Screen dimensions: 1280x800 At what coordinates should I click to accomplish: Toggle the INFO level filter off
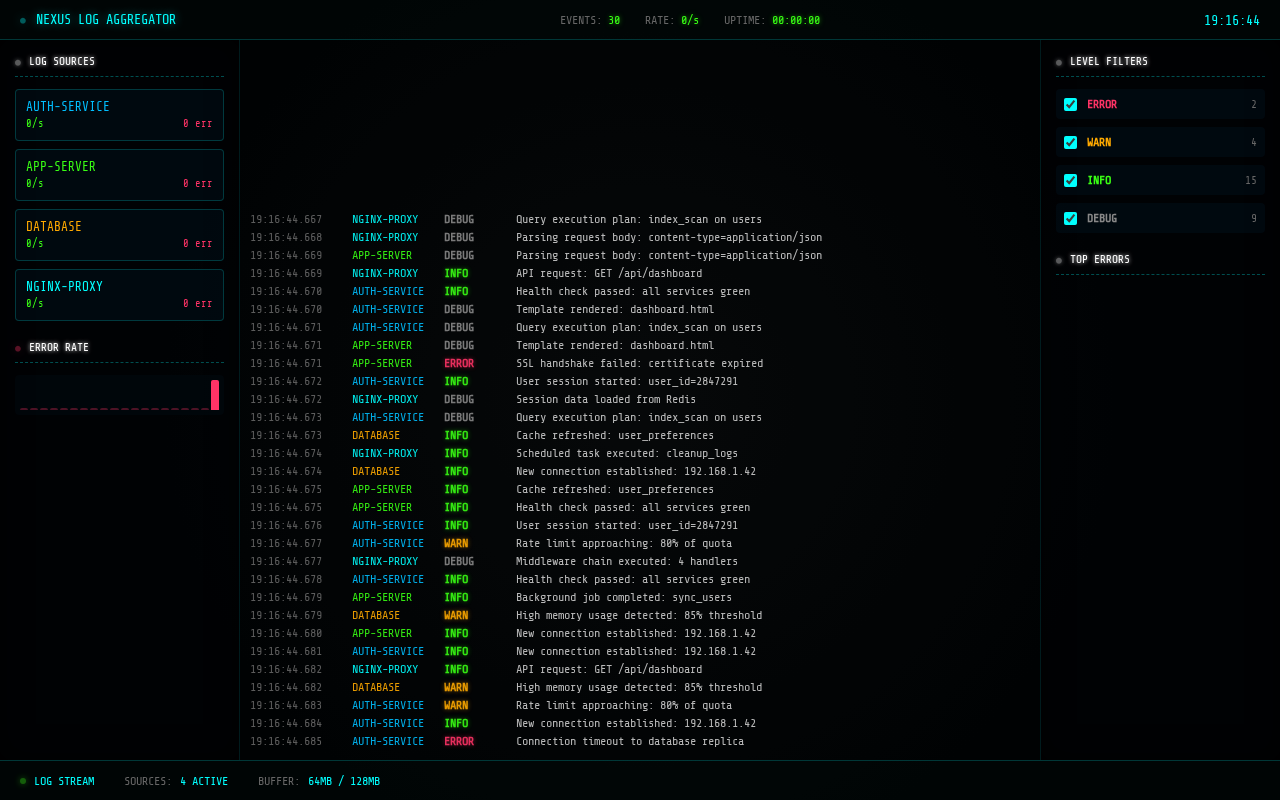[1070, 180]
